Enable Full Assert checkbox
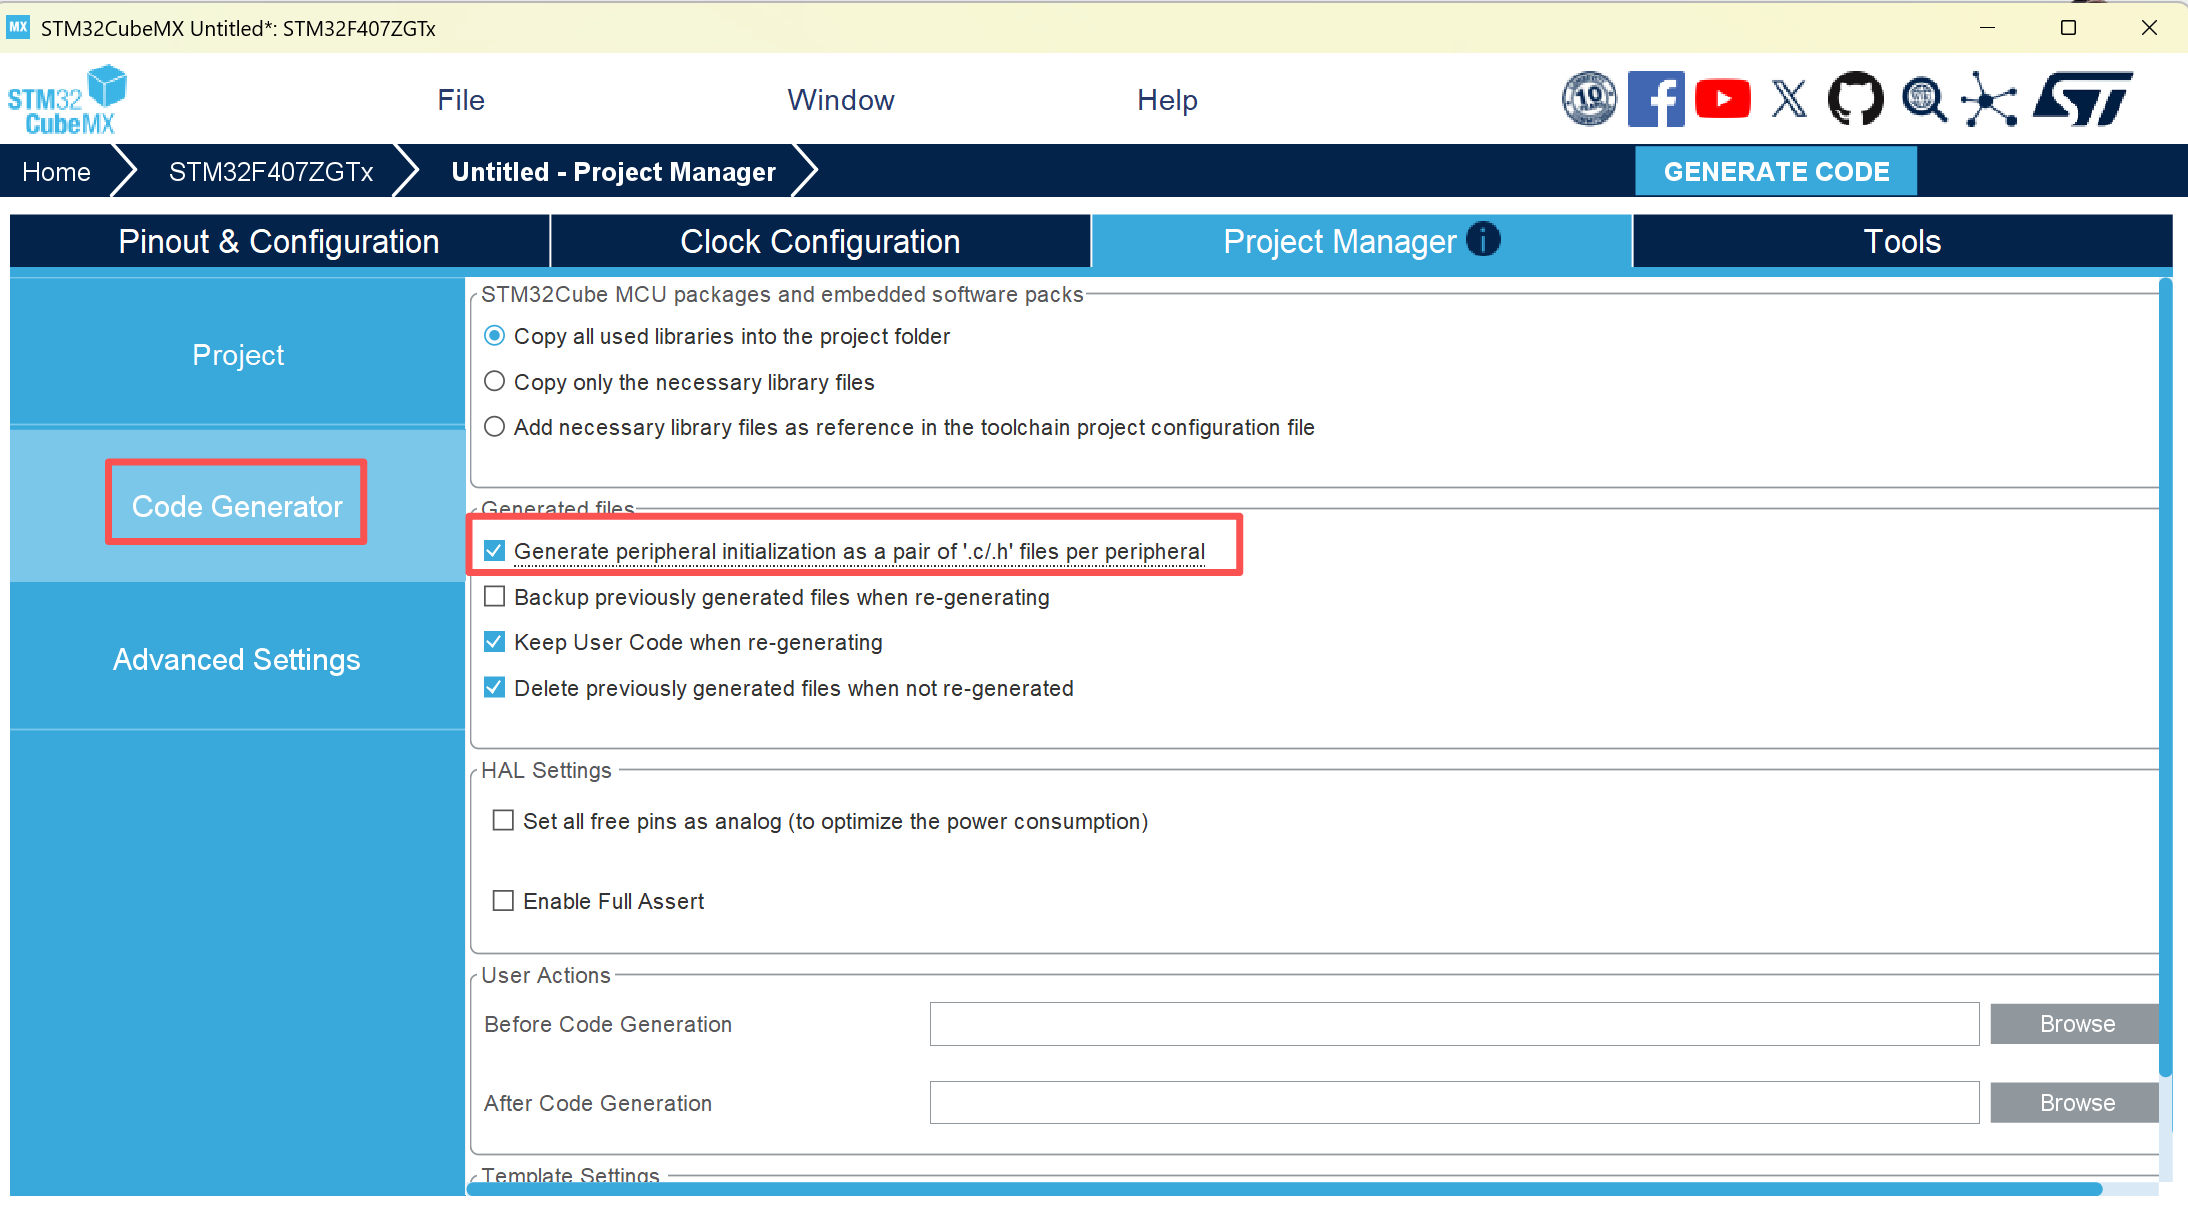2188x1208 pixels. click(x=503, y=901)
